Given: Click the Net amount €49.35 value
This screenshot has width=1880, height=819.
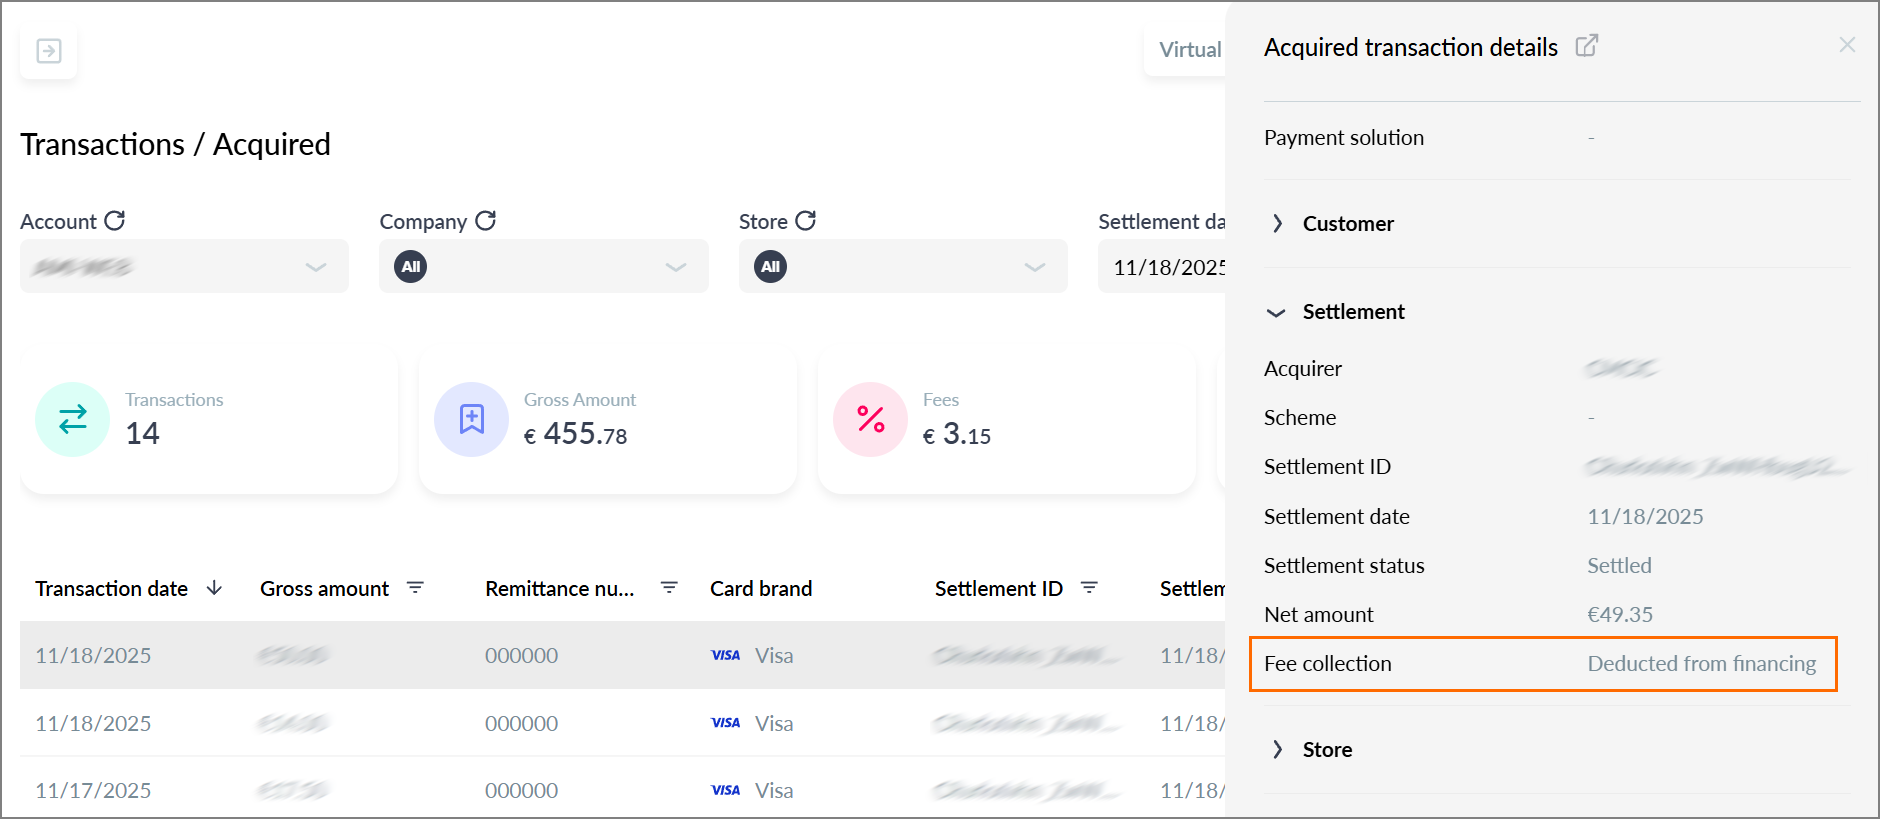Looking at the screenshot, I should 1620,615.
